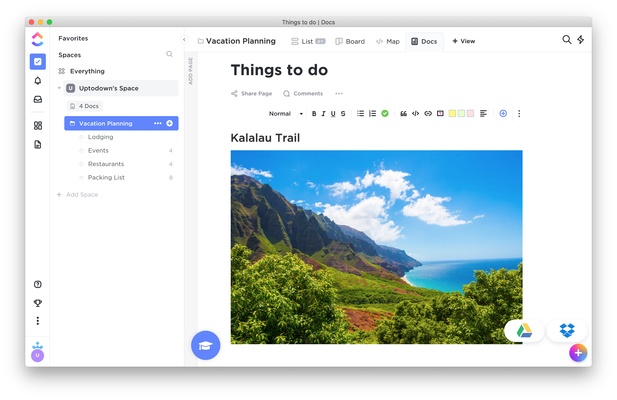Click Add Page vertical strip
Image resolution: width=617 pixels, height=400 pixels.
[x=190, y=71]
